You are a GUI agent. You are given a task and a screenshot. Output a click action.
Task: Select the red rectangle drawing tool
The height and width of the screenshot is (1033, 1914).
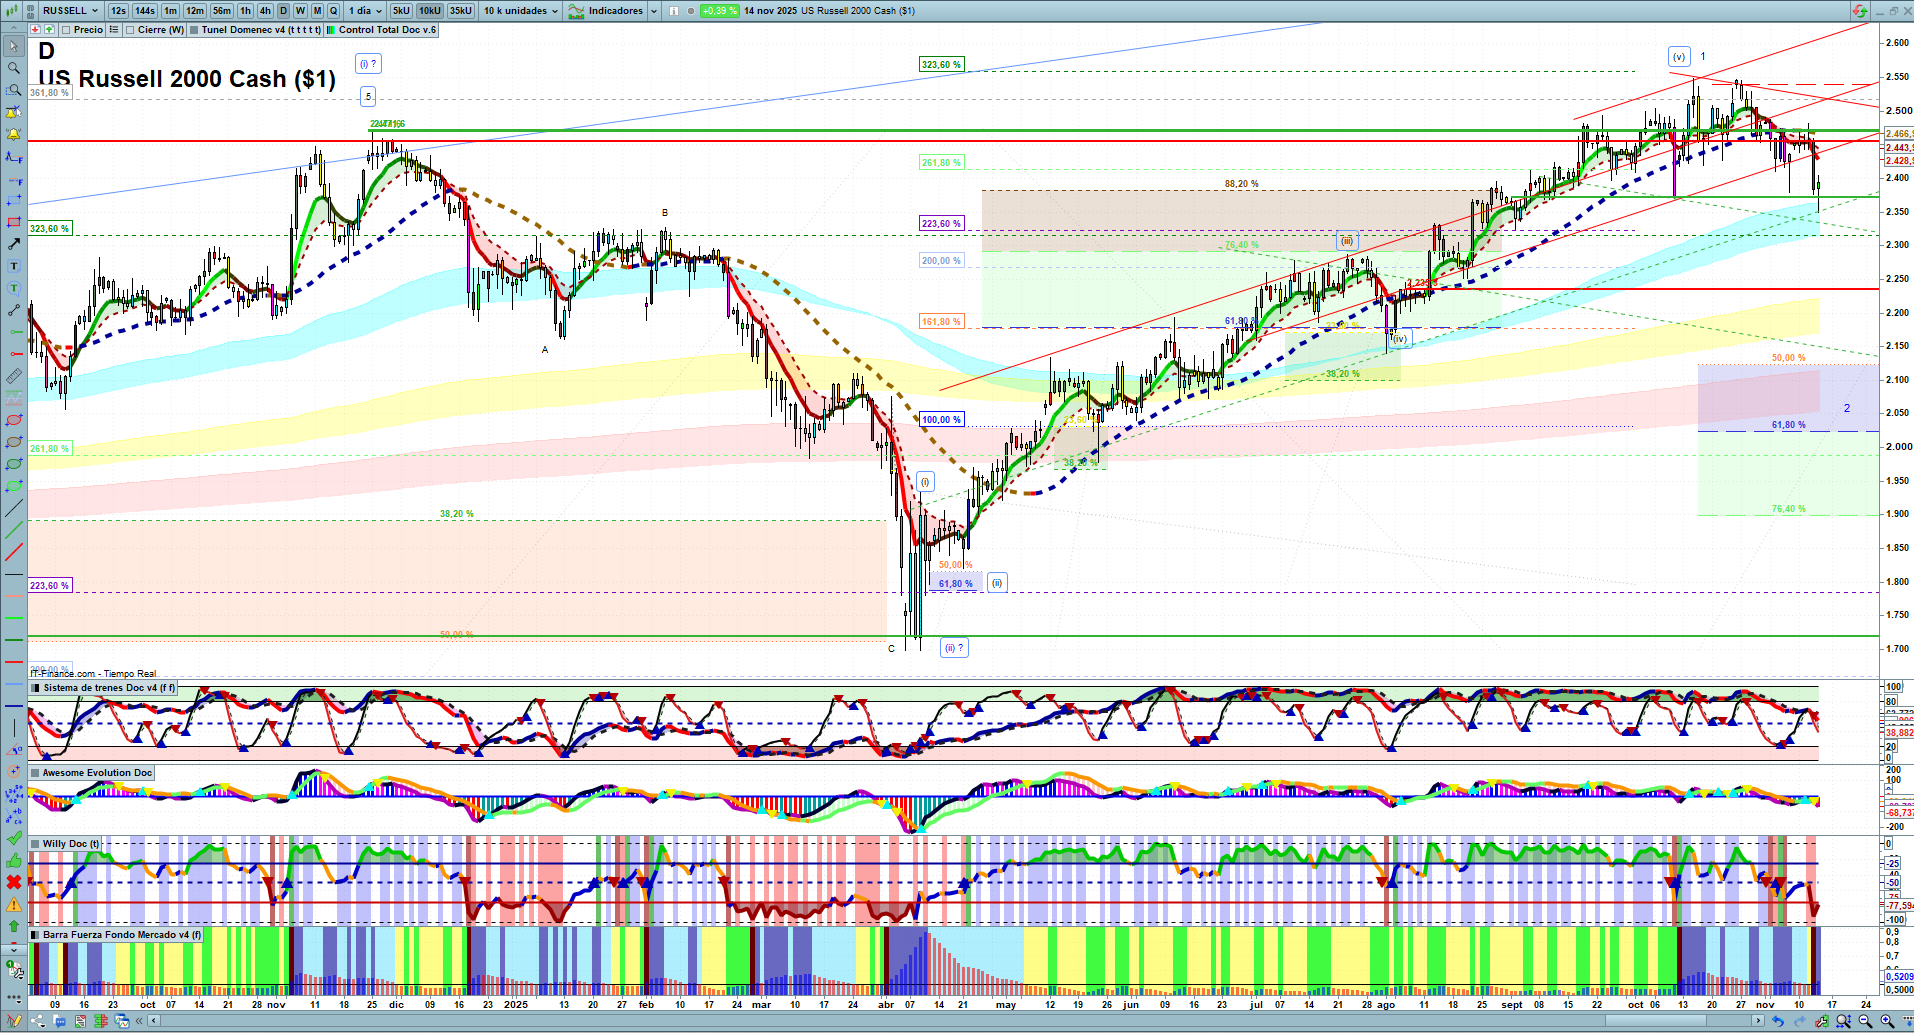tap(14, 222)
